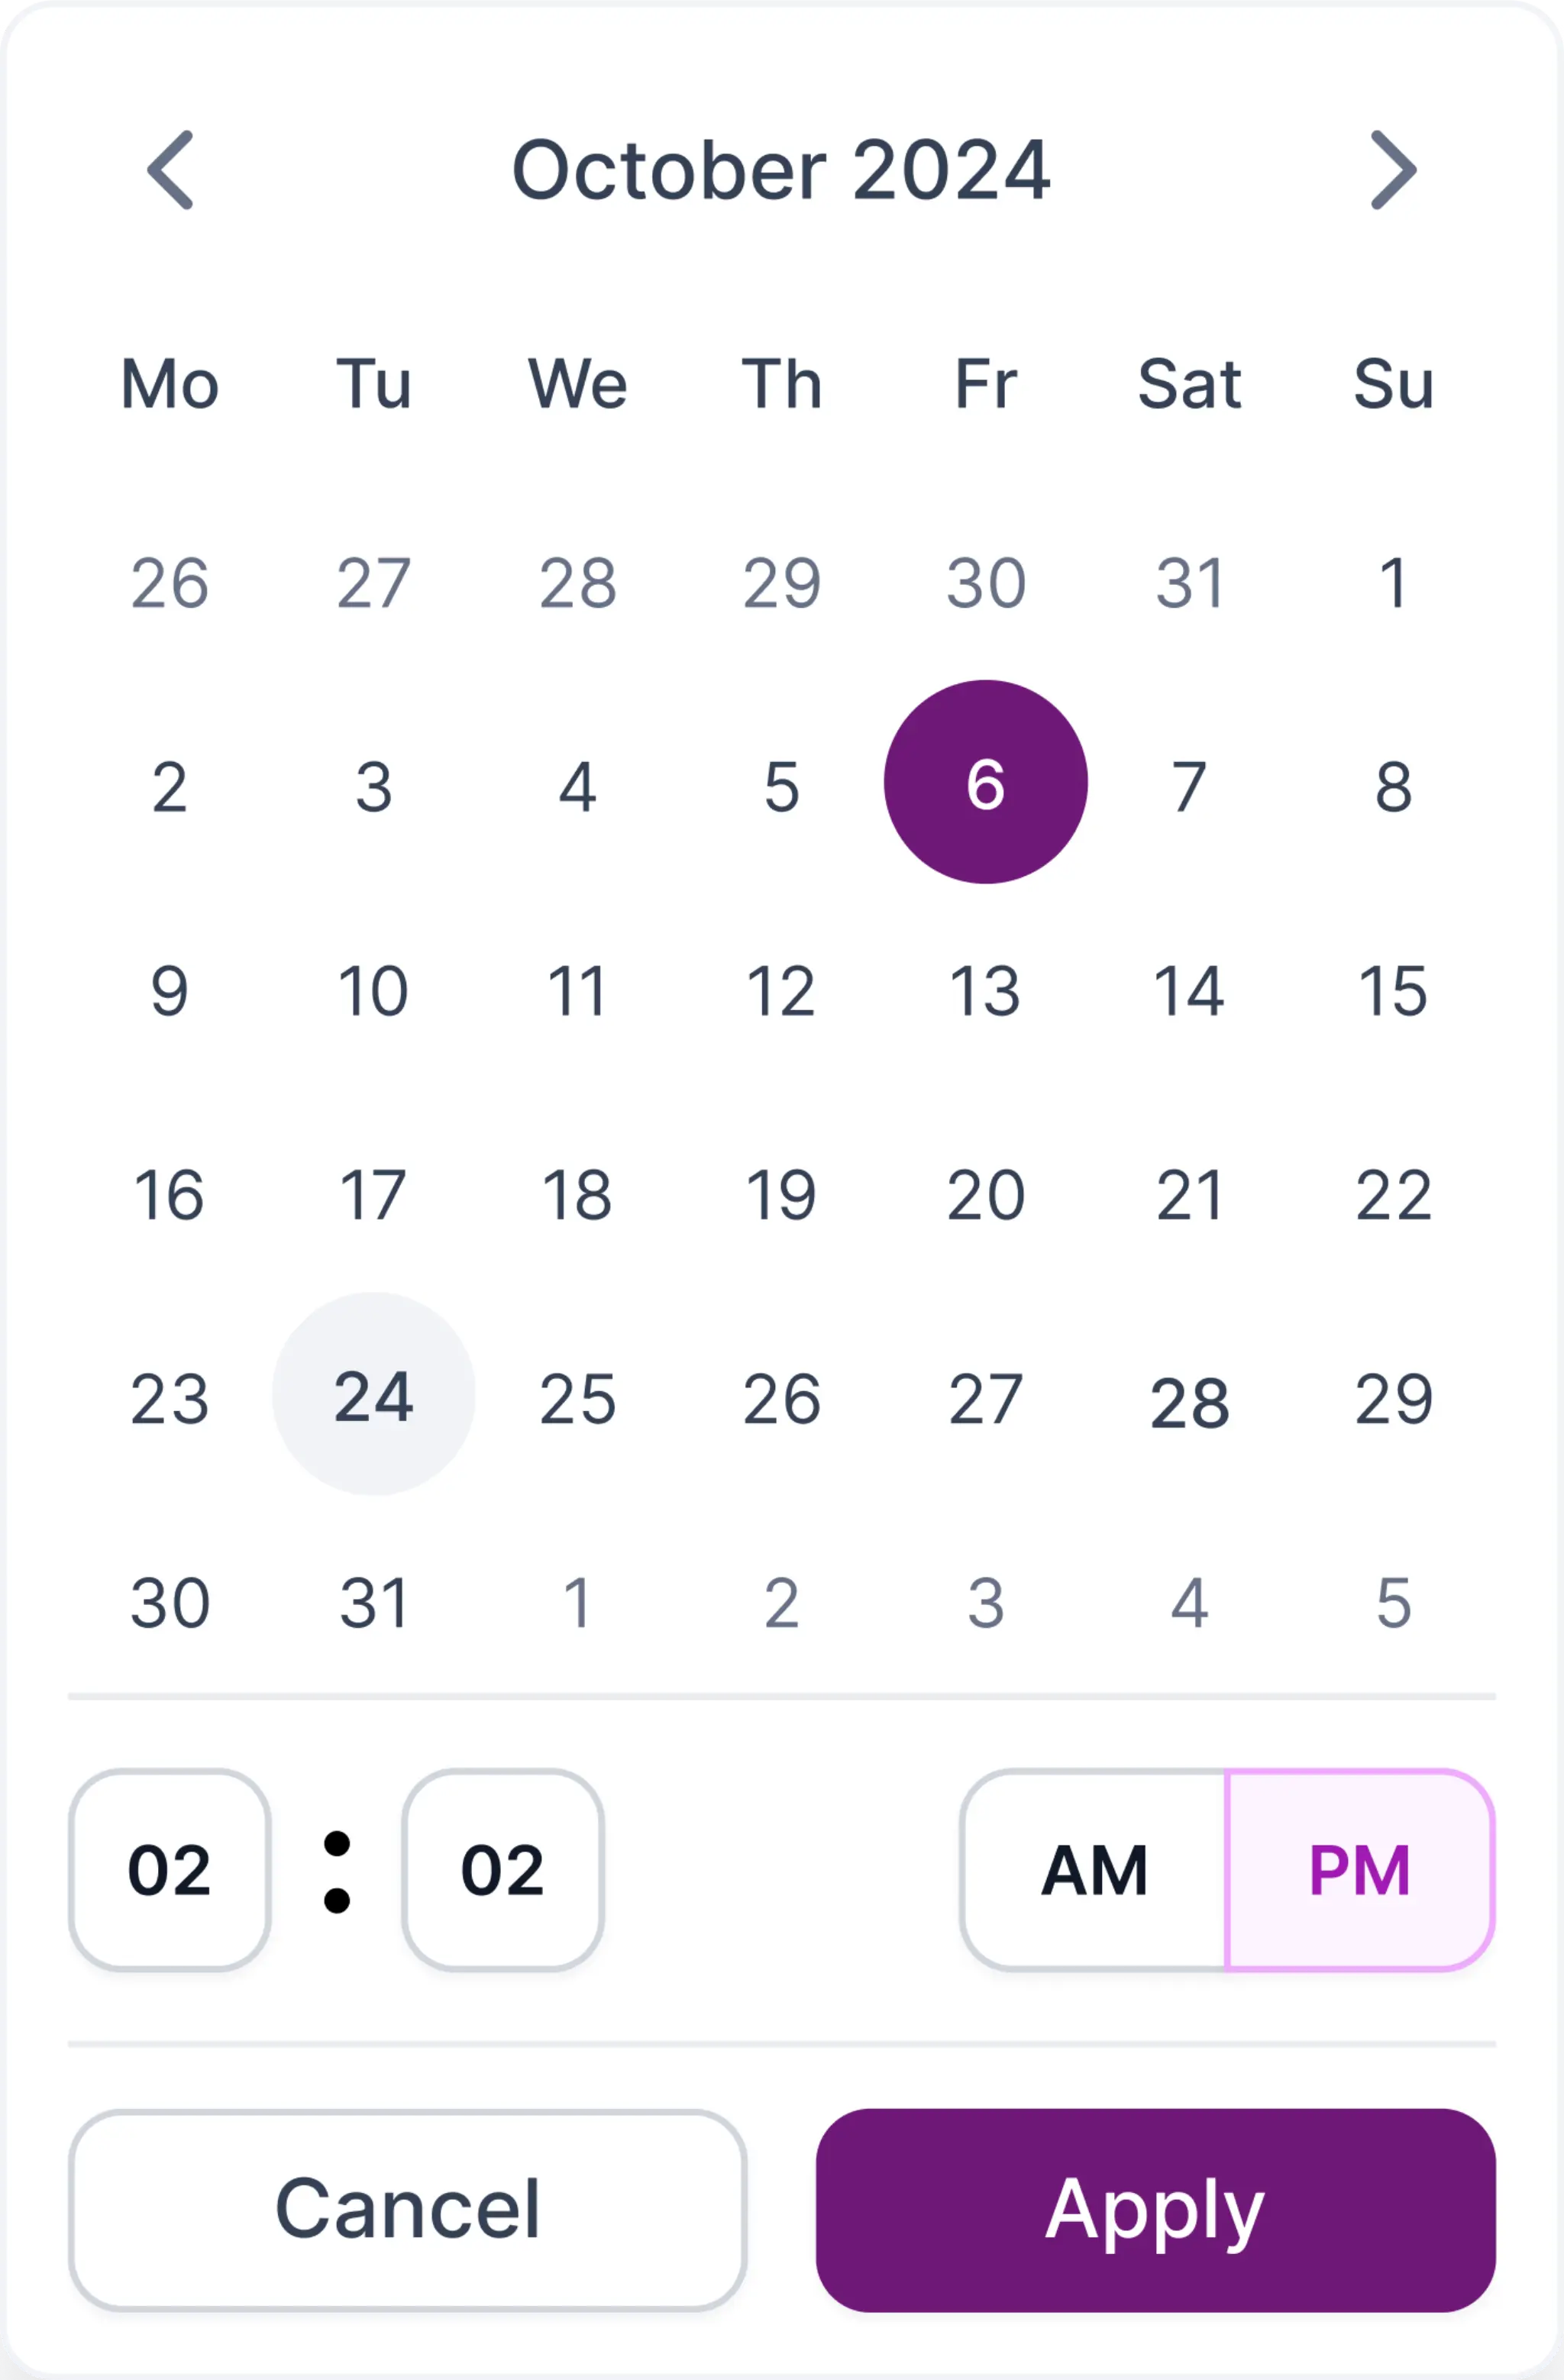
Task: Select the highlighted date 6
Action: coord(985,782)
